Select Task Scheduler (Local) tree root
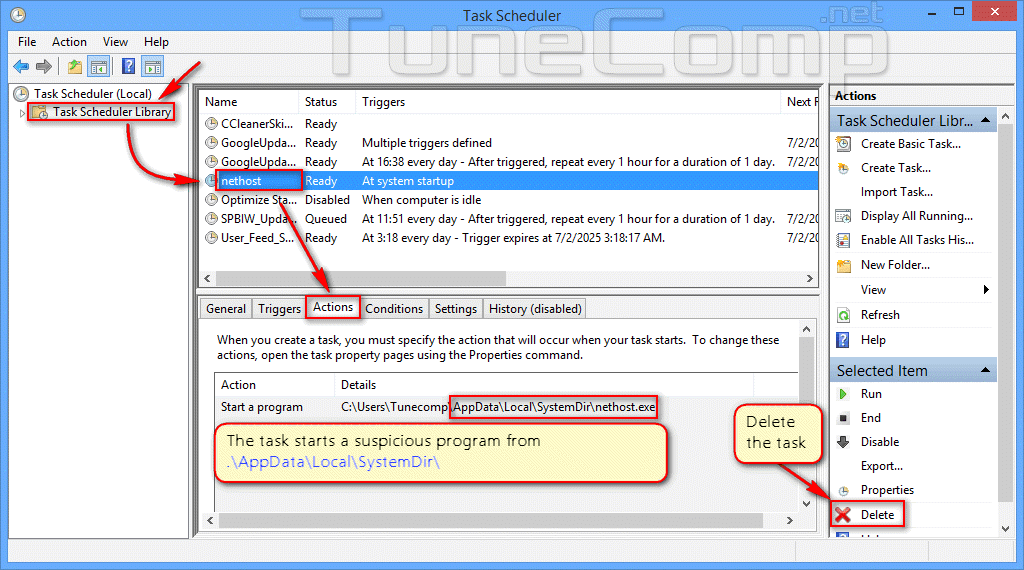 point(93,94)
